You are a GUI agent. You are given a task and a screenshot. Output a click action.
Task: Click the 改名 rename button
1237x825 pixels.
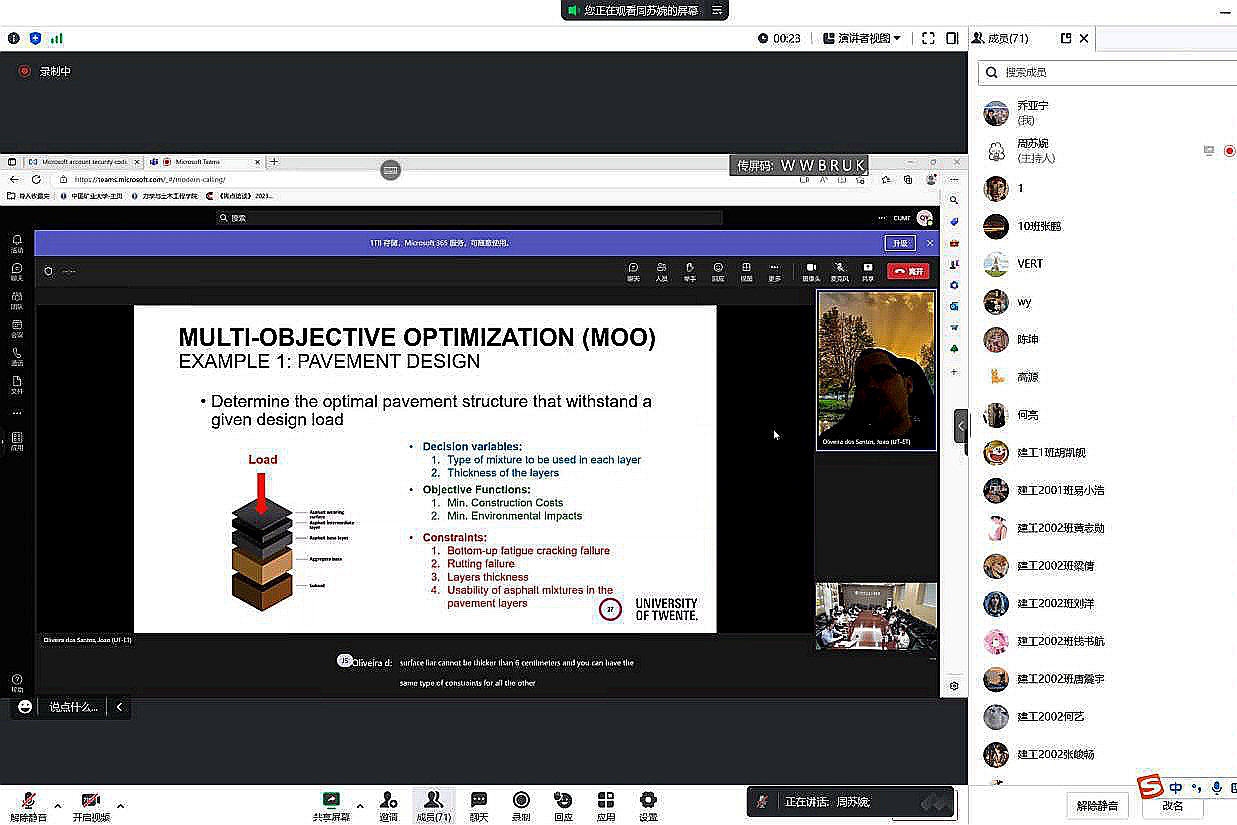tap(1172, 806)
